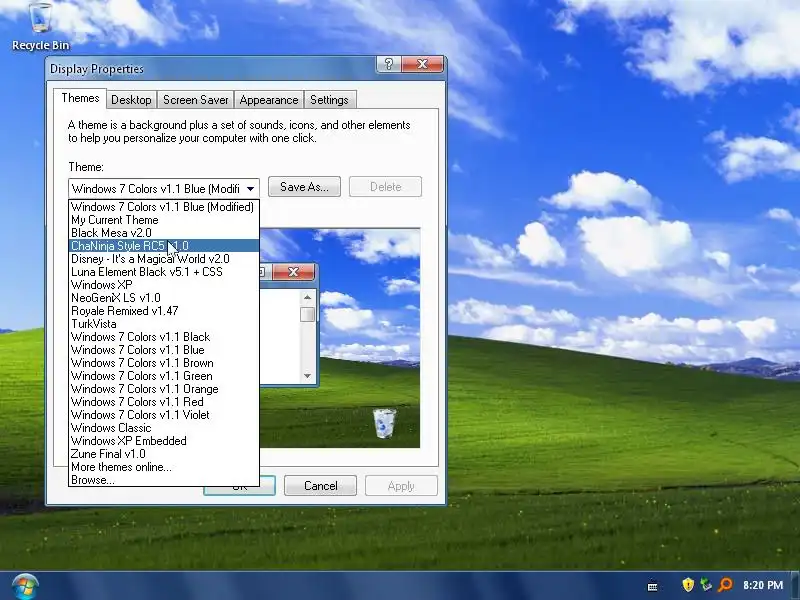The height and width of the screenshot is (600, 800).
Task: Select Windows 7 Colors v1.1 Black
Action: click(164, 337)
